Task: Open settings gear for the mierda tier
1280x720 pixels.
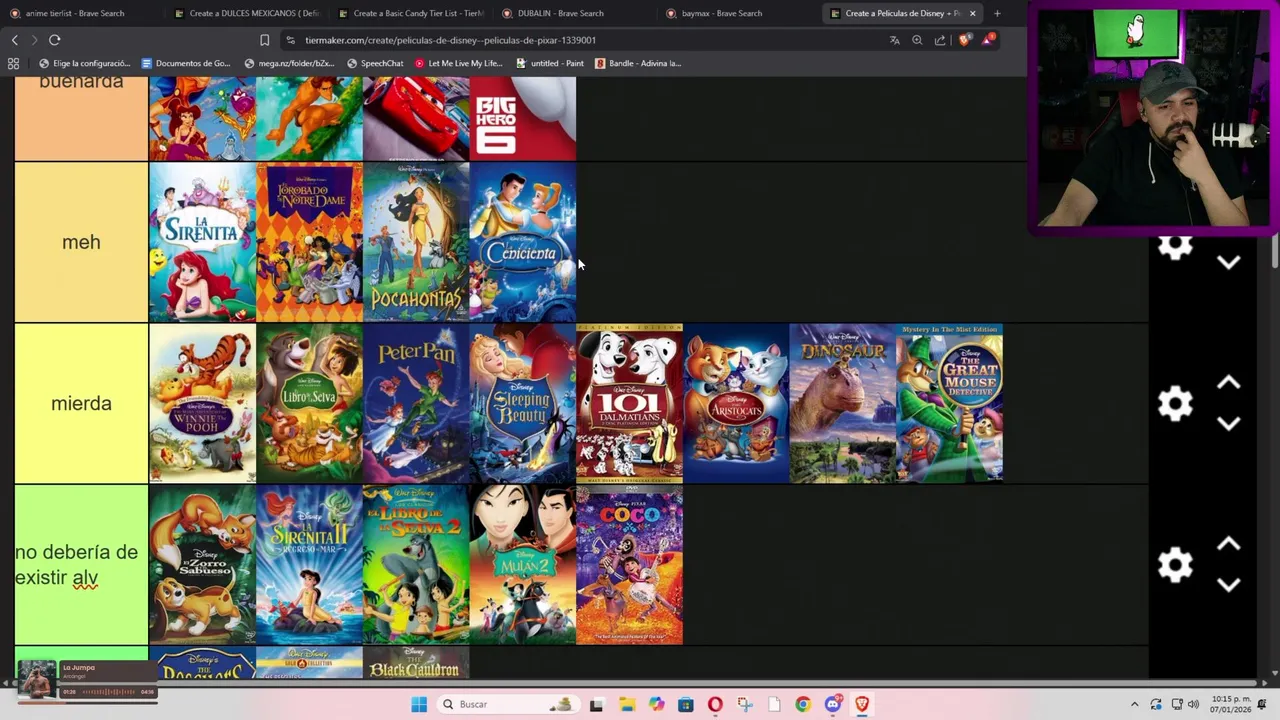Action: click(x=1175, y=403)
